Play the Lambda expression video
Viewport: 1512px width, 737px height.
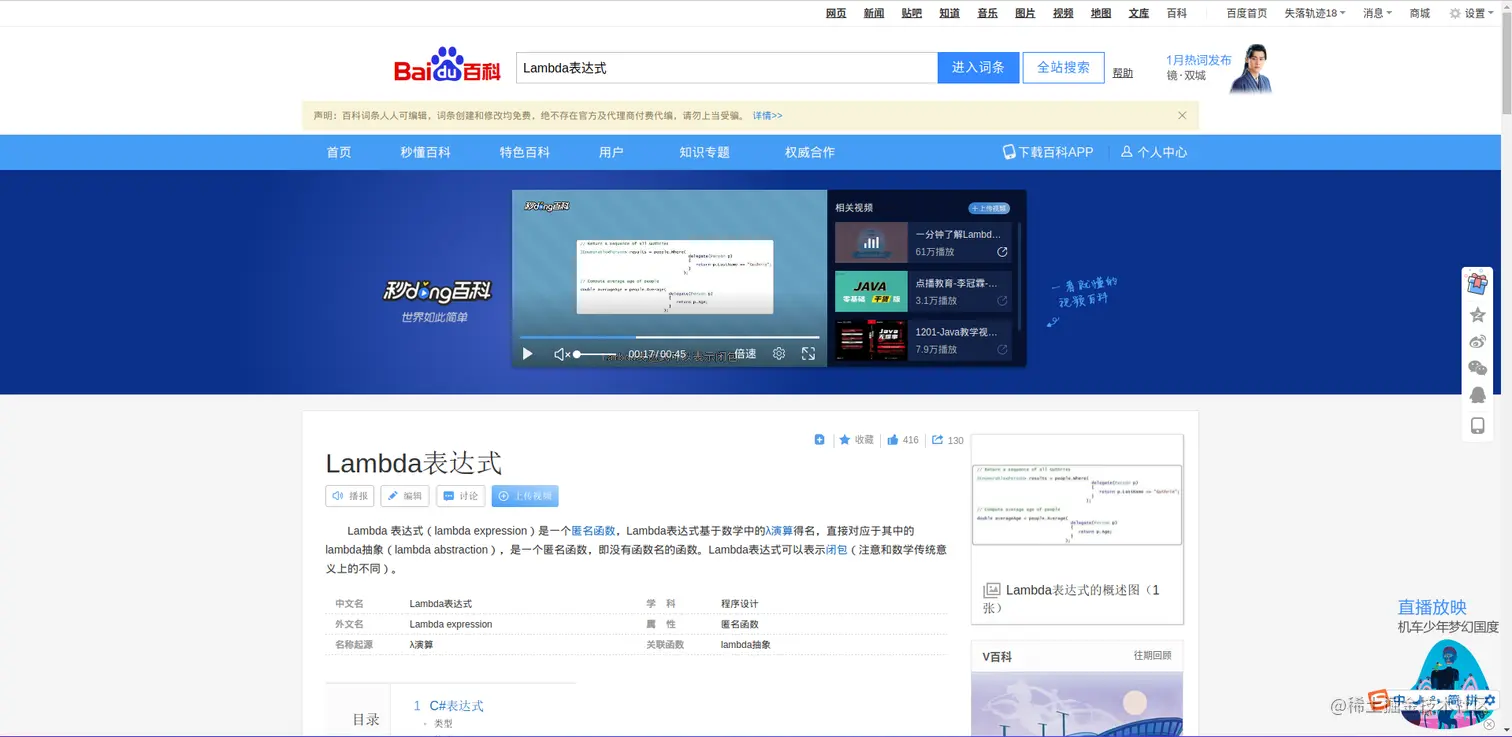(x=527, y=354)
